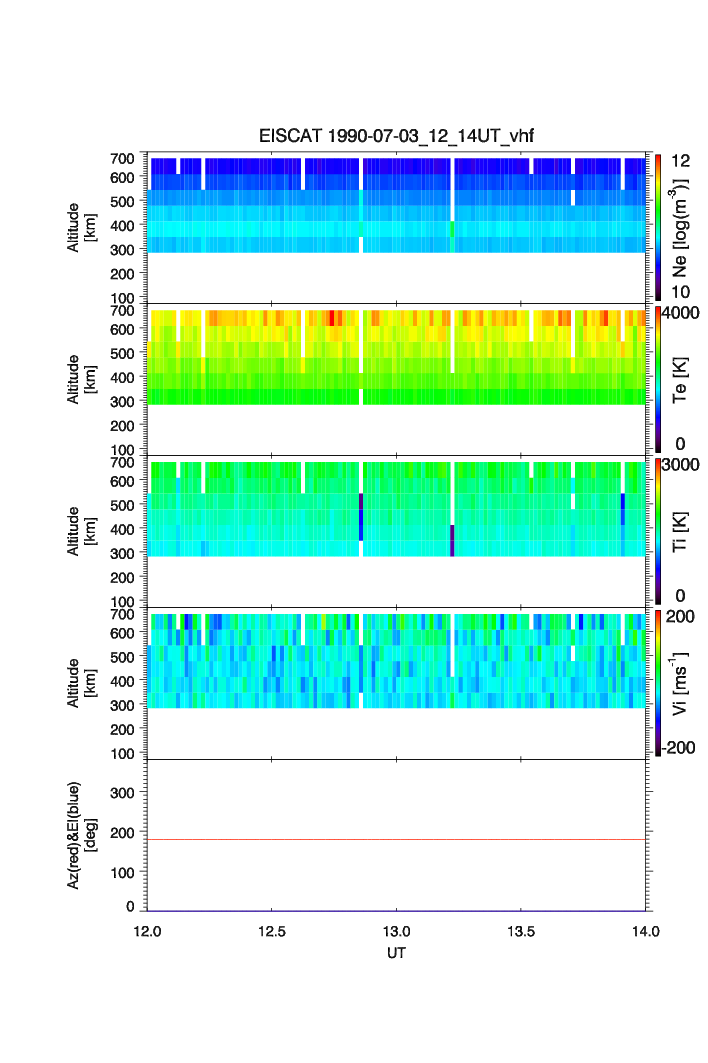The height and width of the screenshot is (1063, 708).
Task: Click the 13.0 tick on the UT axis
Action: (396, 931)
